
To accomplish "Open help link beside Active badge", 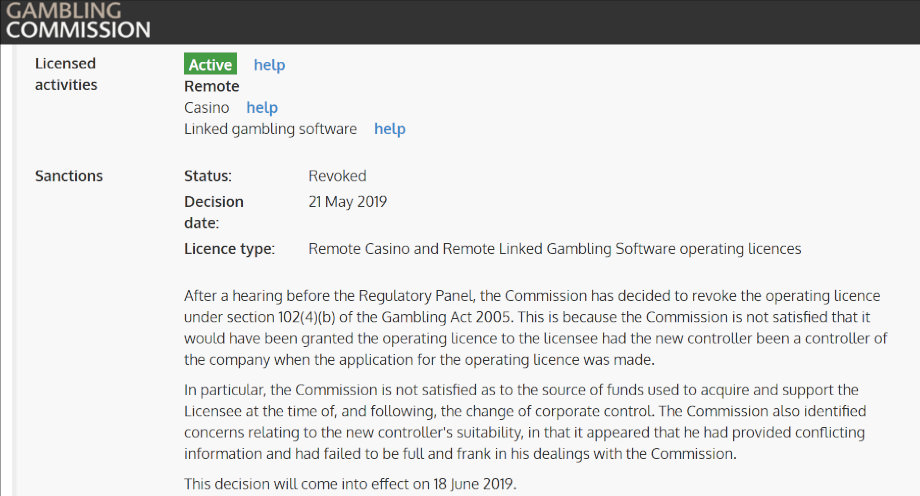I will [x=269, y=65].
